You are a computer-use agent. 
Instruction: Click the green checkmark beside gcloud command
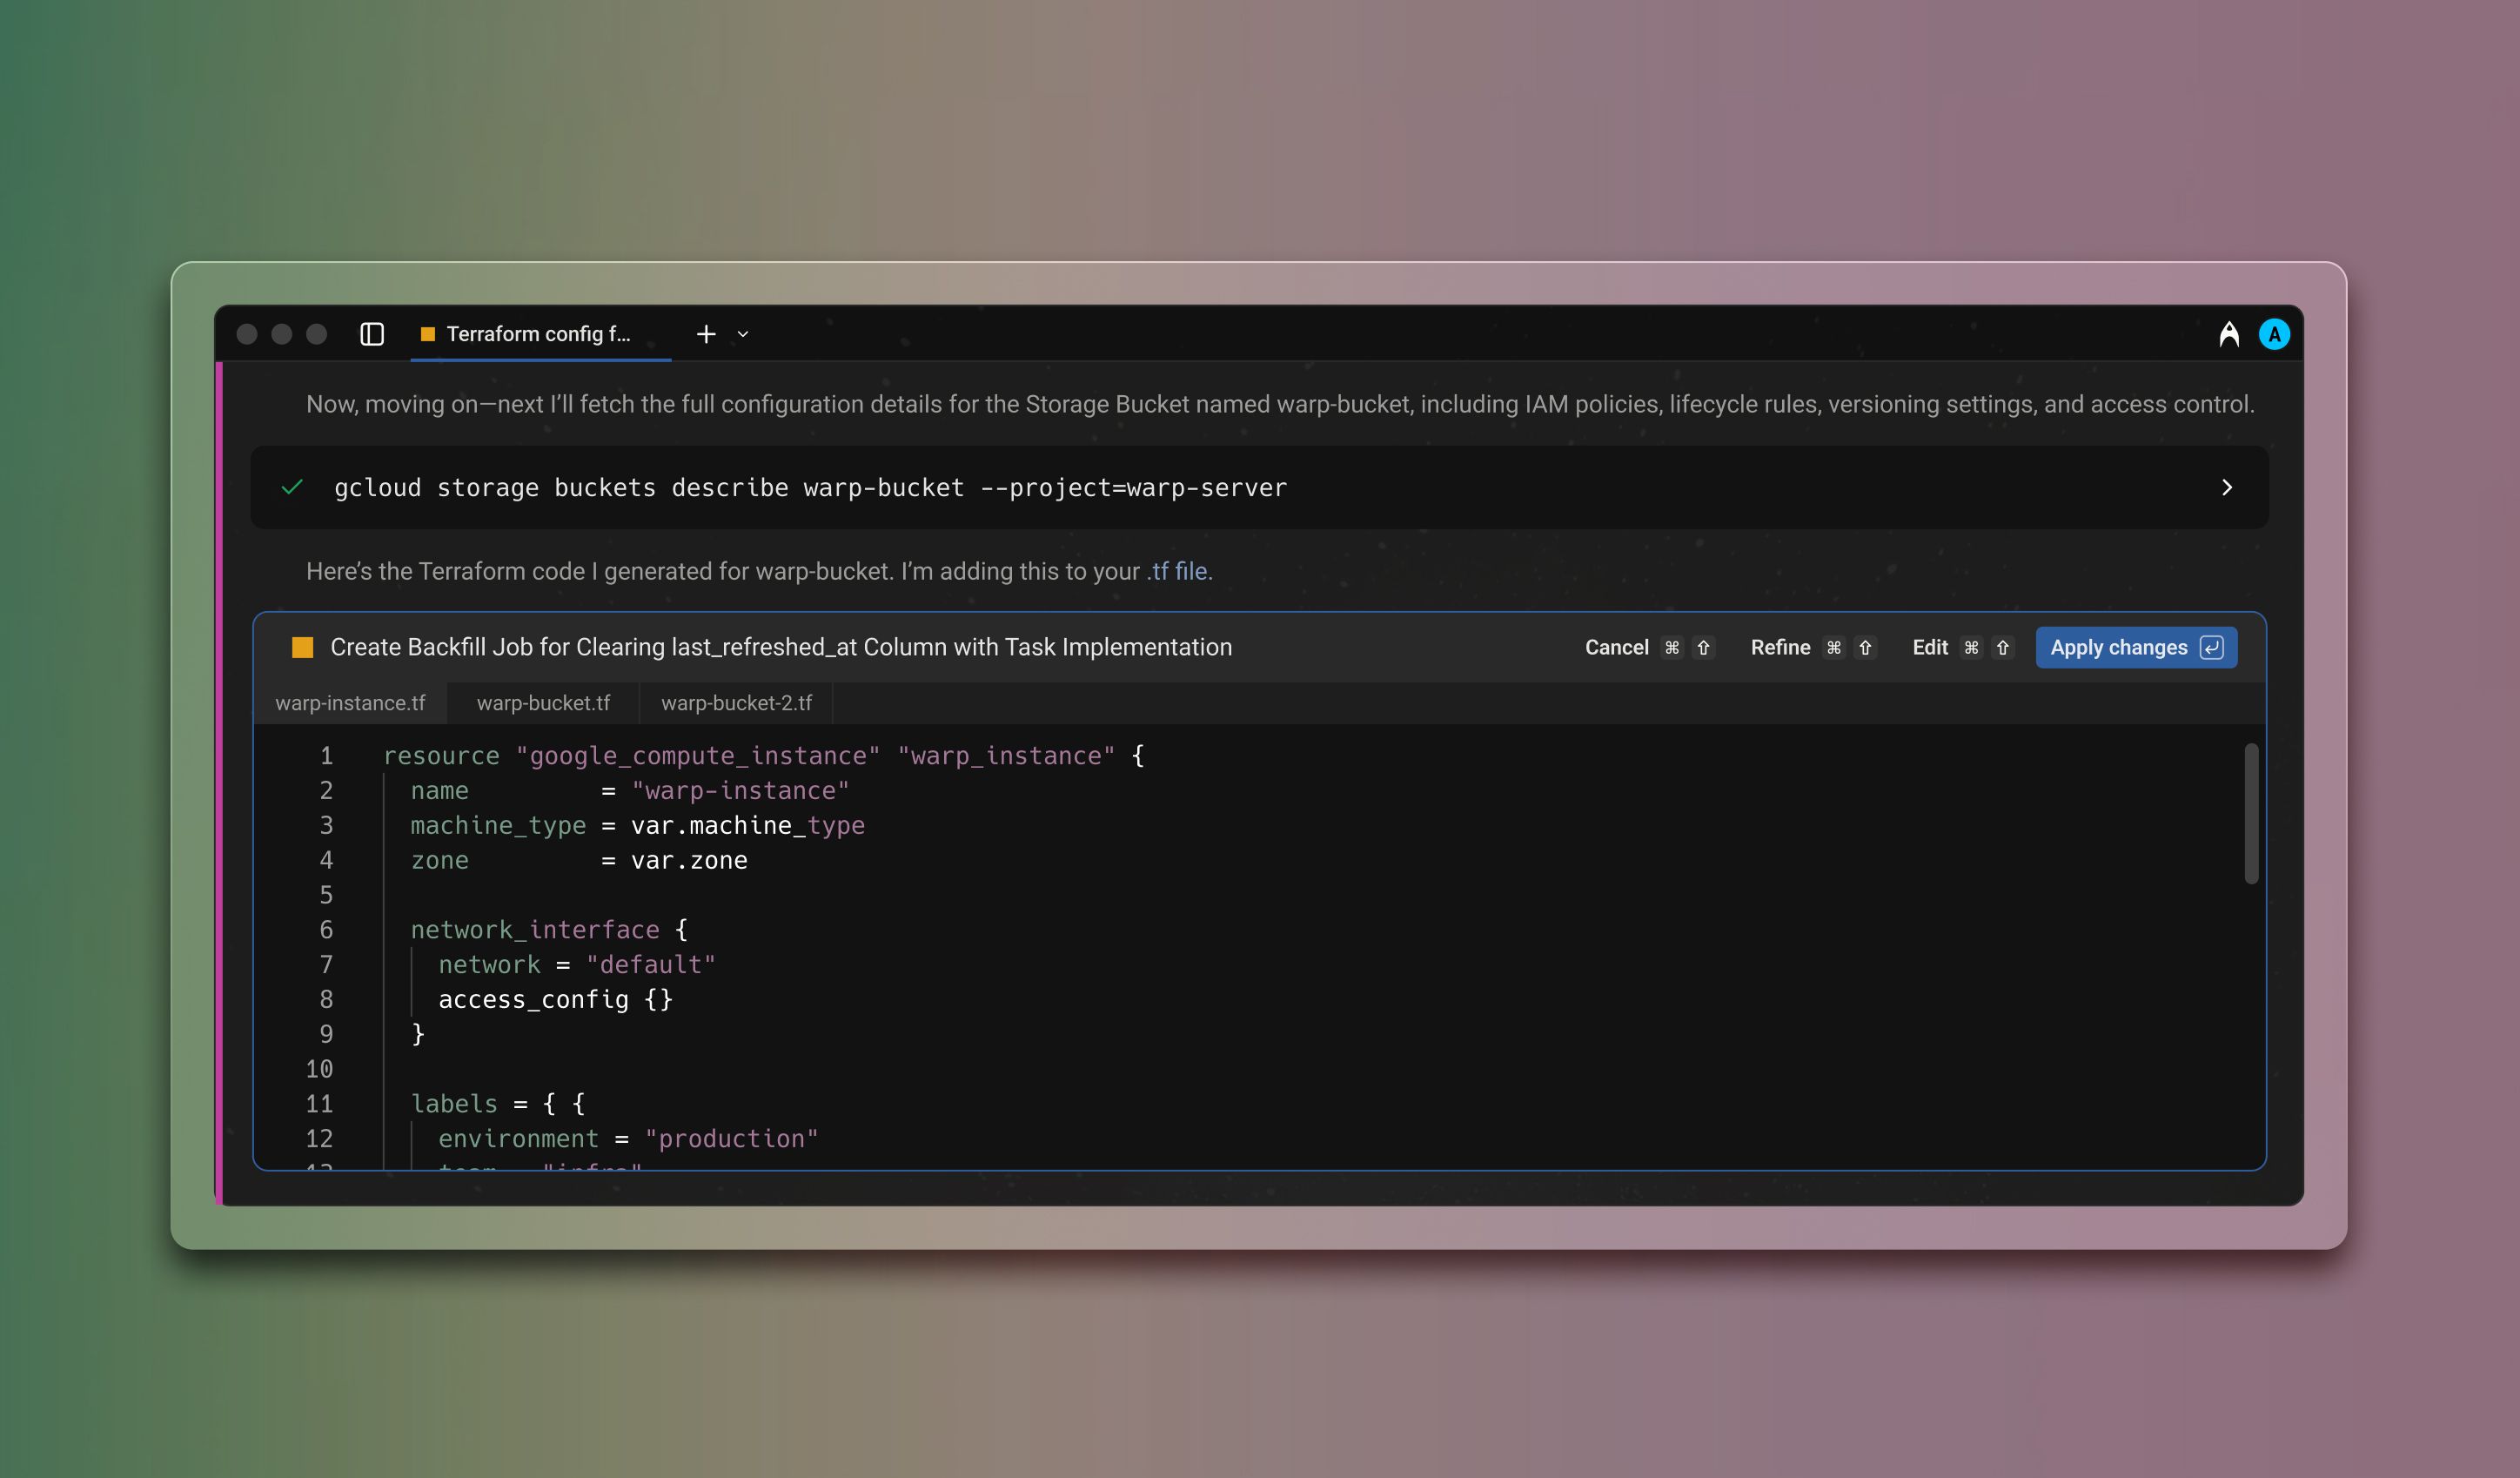coord(292,488)
